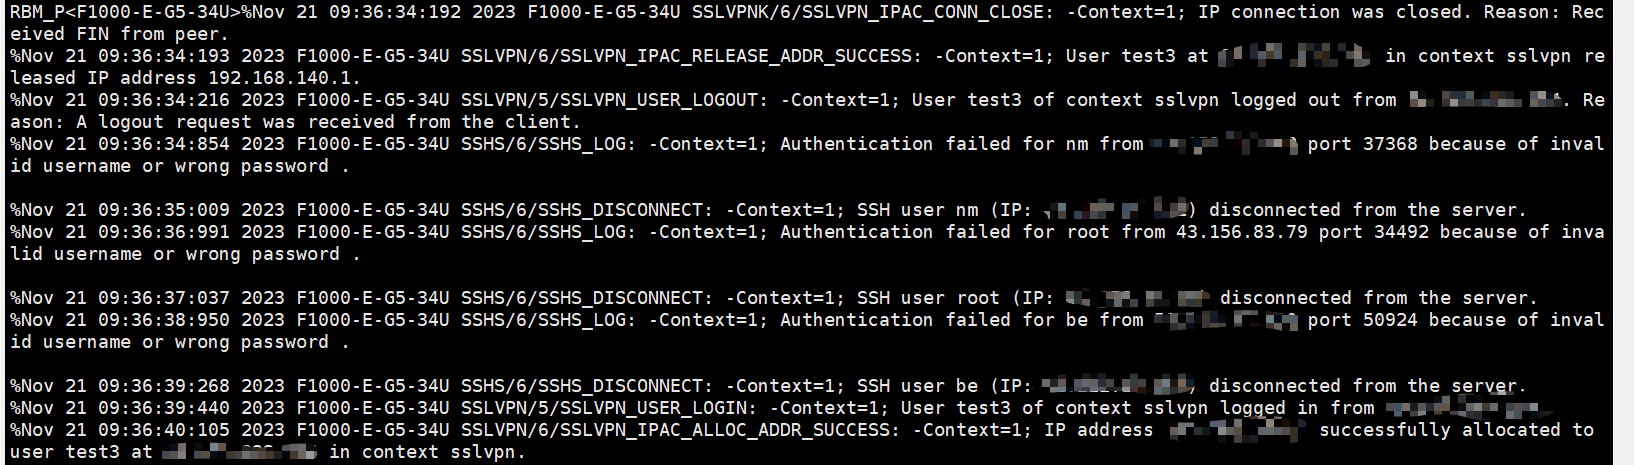1634x465 pixels.
Task: Click the RBM_P<F1000-E-G5-34U> command prompt
Action: tap(125, 13)
